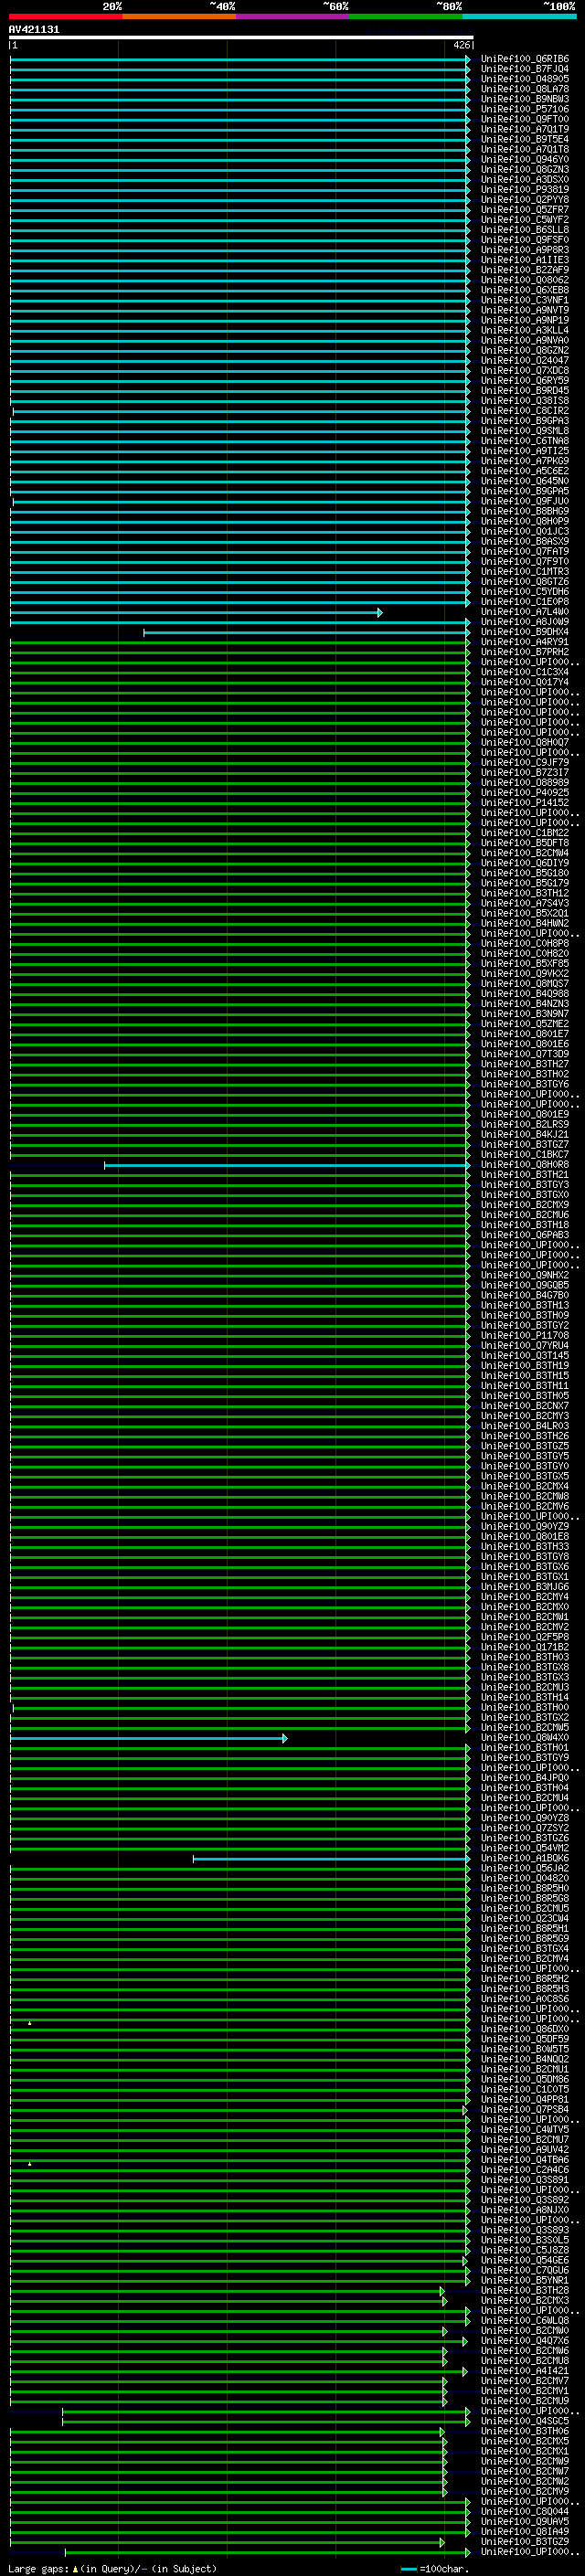Viewport: 585px width, 2576px height.
Task: Select the UniRef100_Q9FT00 label
Action: point(524,119)
